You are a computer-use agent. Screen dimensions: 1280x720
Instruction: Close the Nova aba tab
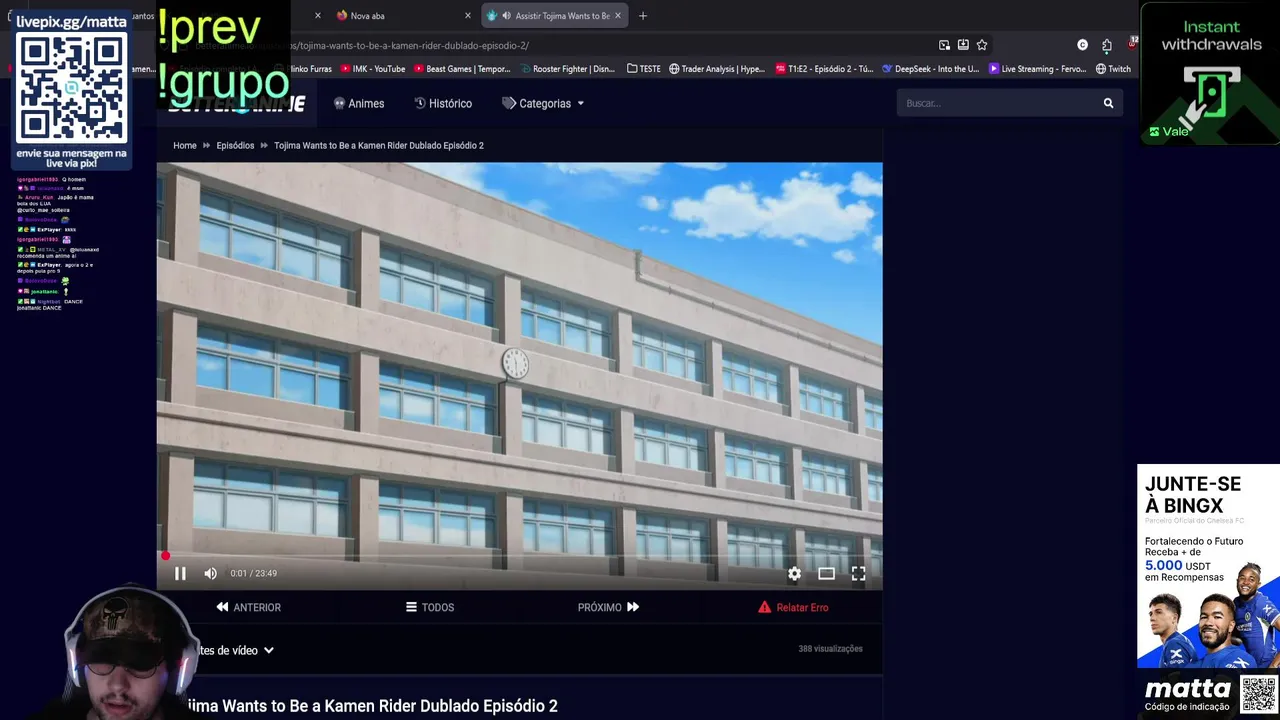coord(467,16)
